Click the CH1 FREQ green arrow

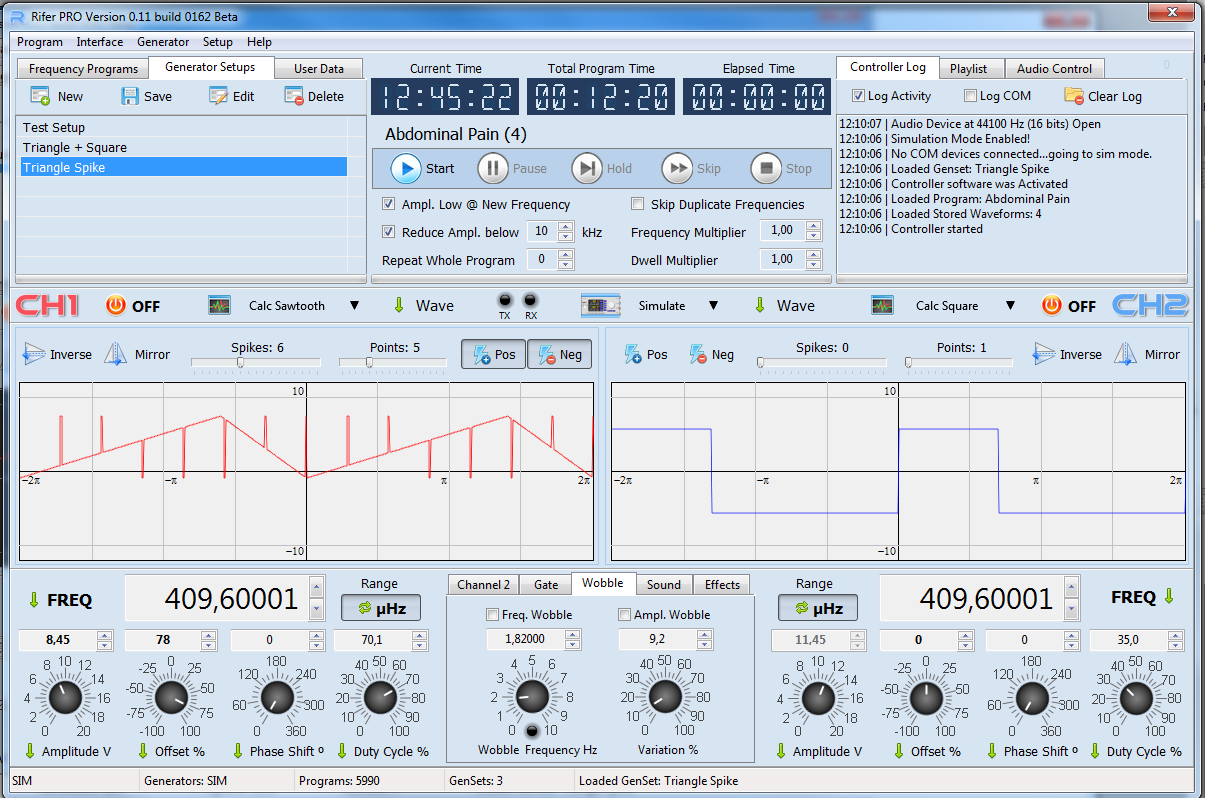(33, 599)
